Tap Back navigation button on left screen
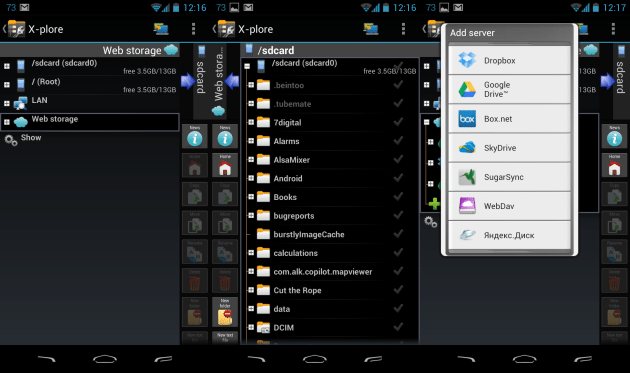630x373 pixels. (x=47, y=359)
